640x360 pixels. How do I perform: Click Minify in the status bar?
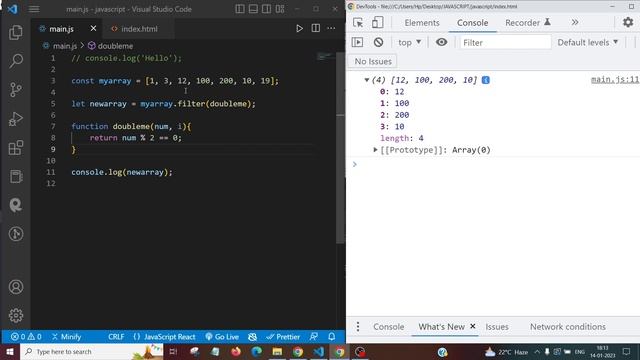67,337
